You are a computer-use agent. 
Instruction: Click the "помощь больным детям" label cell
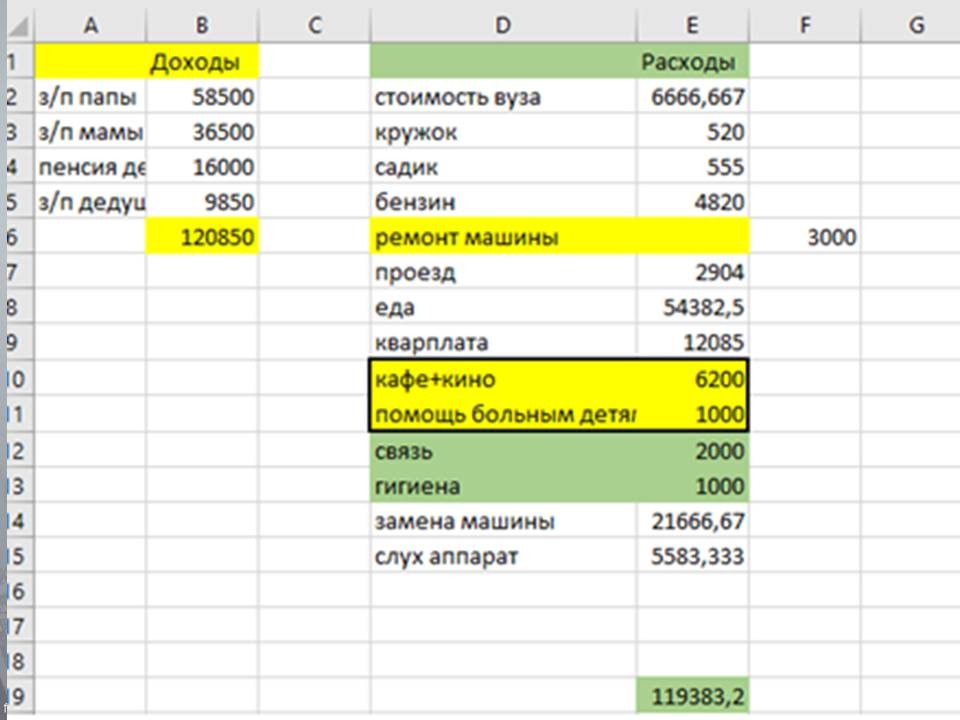502,414
